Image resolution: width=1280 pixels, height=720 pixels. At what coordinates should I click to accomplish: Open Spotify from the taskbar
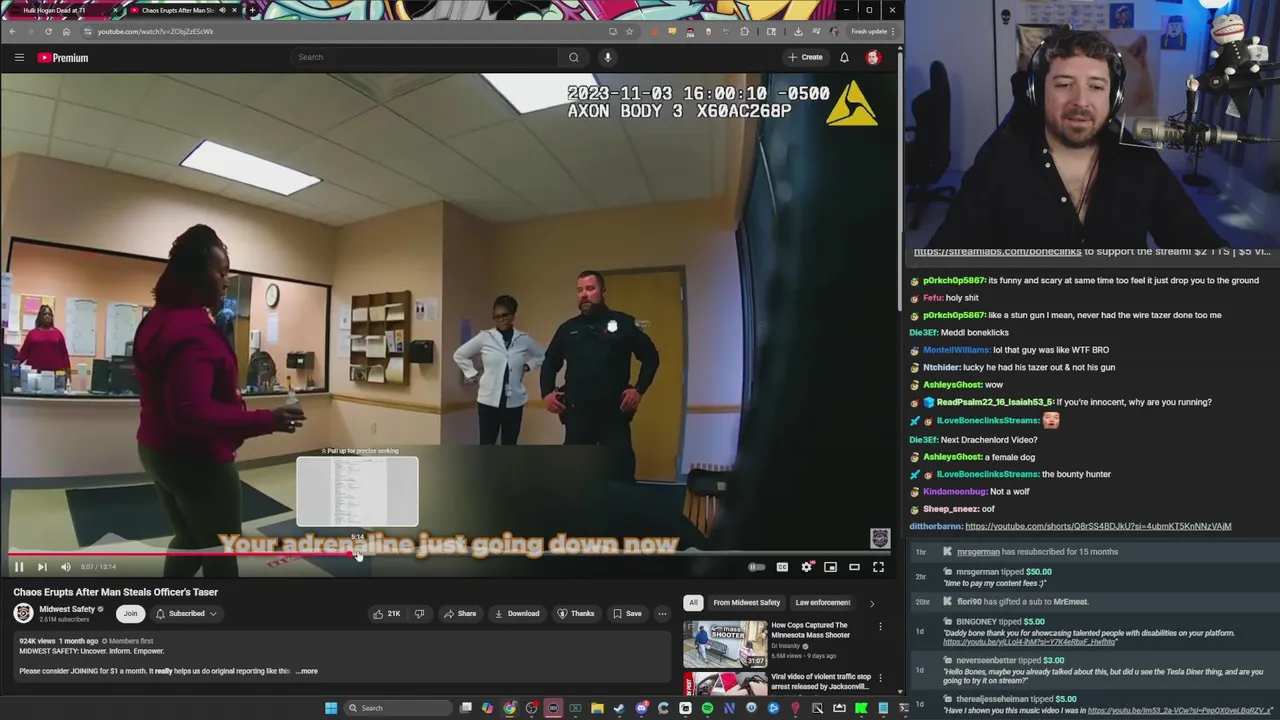click(x=707, y=708)
